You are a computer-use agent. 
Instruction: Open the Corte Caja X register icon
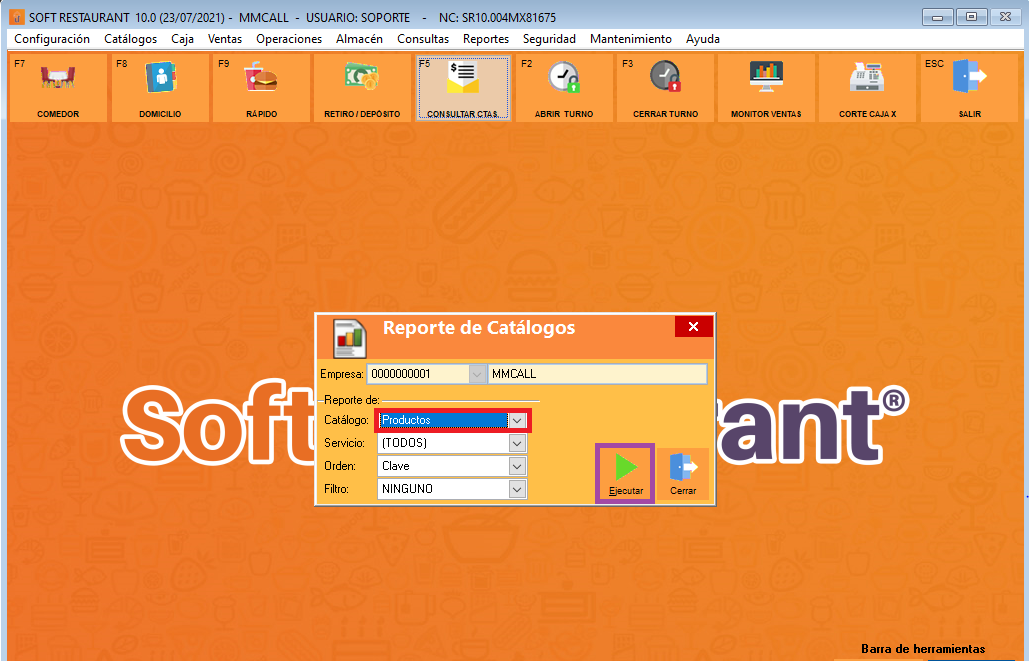[867, 80]
